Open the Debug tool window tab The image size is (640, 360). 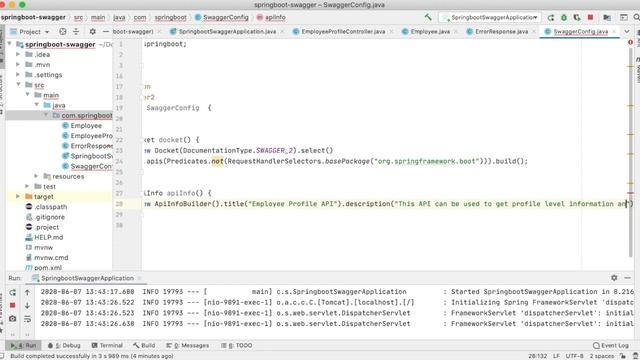[64, 345]
